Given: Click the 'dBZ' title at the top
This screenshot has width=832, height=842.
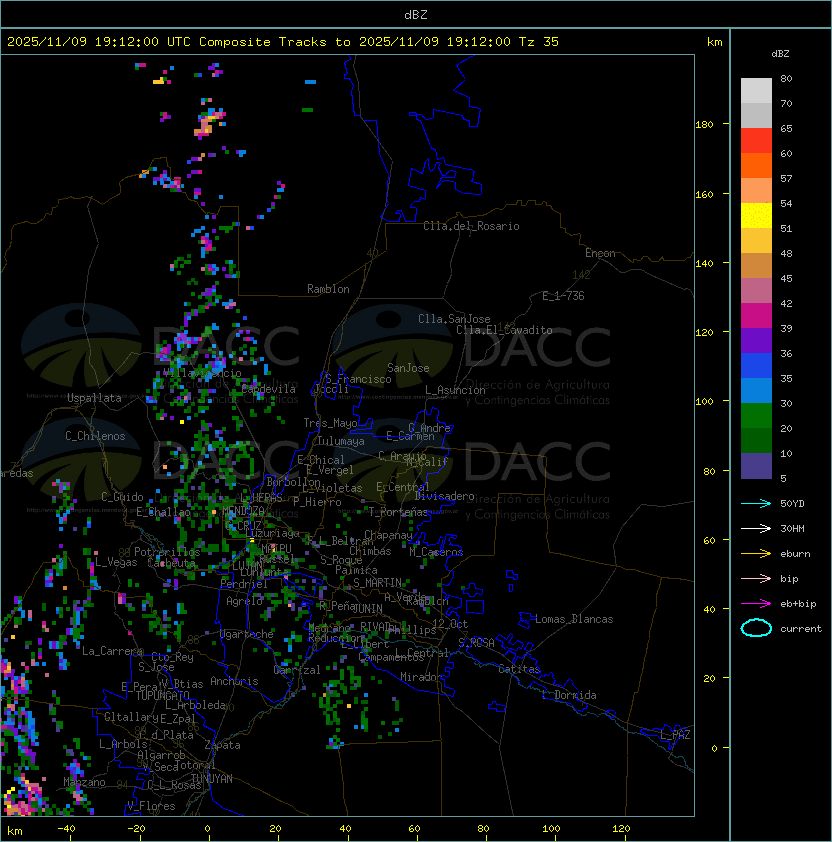Looking at the screenshot, I should [x=416, y=15].
